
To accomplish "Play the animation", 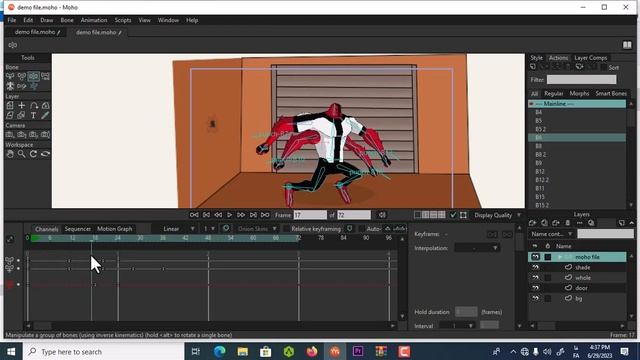I will (x=229, y=215).
